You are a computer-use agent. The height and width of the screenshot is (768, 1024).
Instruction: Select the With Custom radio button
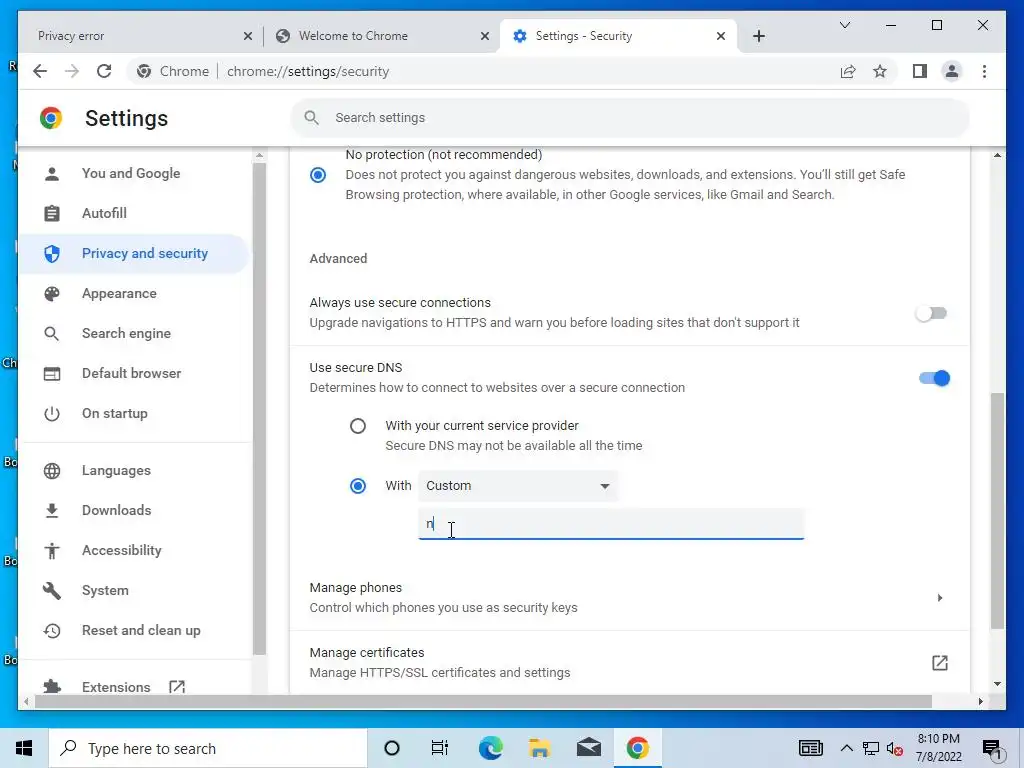point(358,486)
